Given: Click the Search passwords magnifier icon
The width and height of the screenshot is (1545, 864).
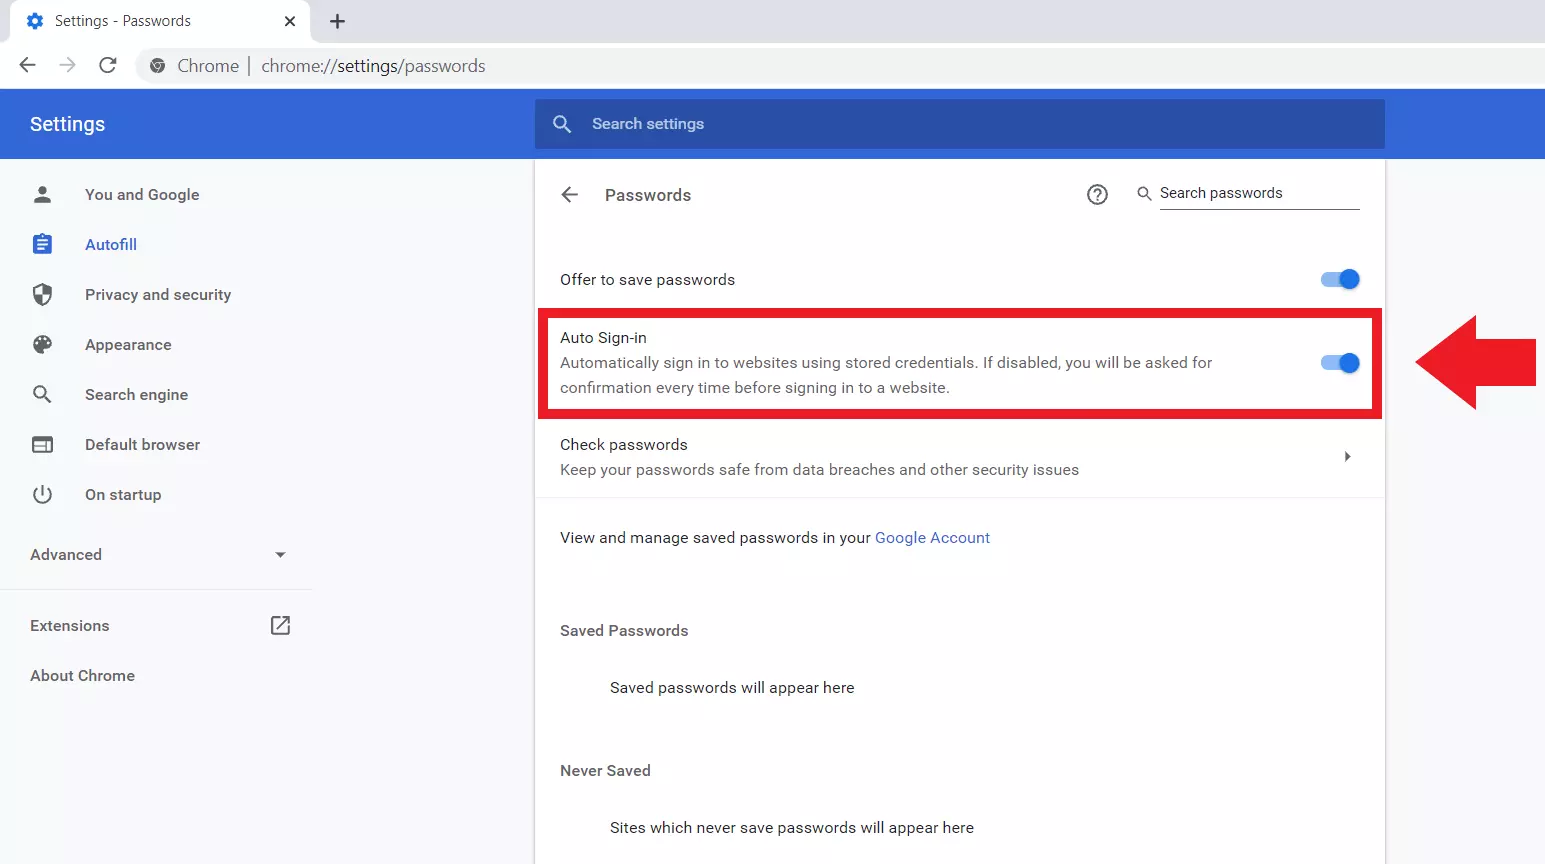Looking at the screenshot, I should click(x=1144, y=193).
